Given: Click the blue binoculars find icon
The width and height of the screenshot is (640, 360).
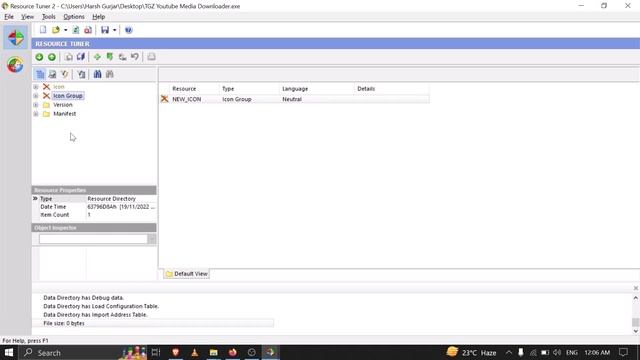Looking at the screenshot, I should (97, 74).
